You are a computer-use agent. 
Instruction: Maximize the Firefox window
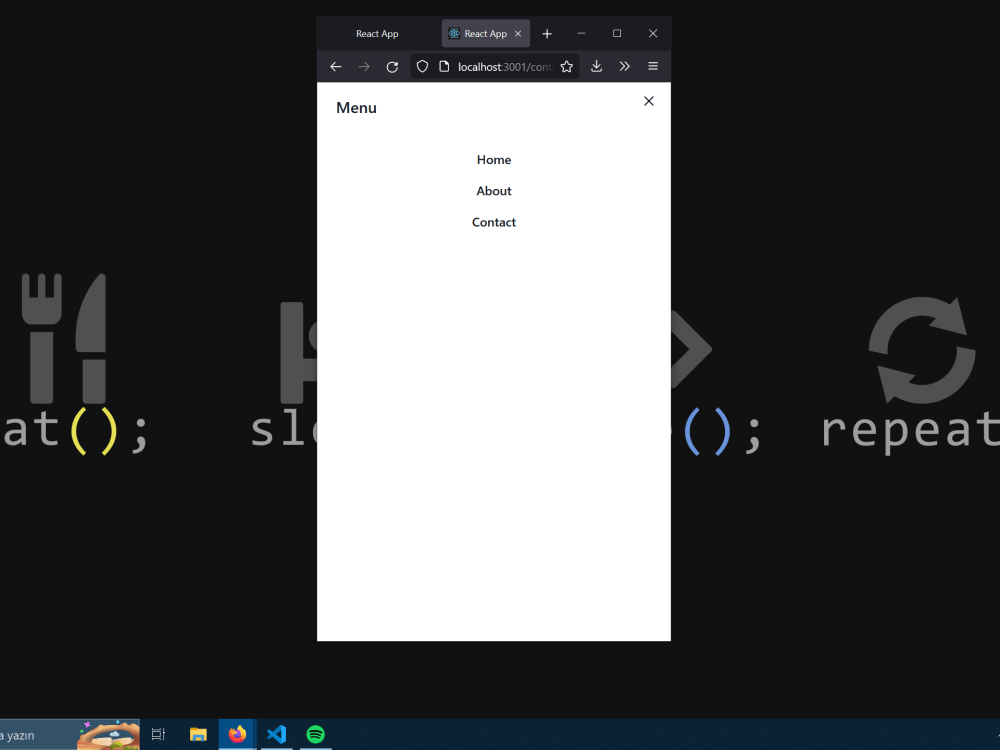617,33
